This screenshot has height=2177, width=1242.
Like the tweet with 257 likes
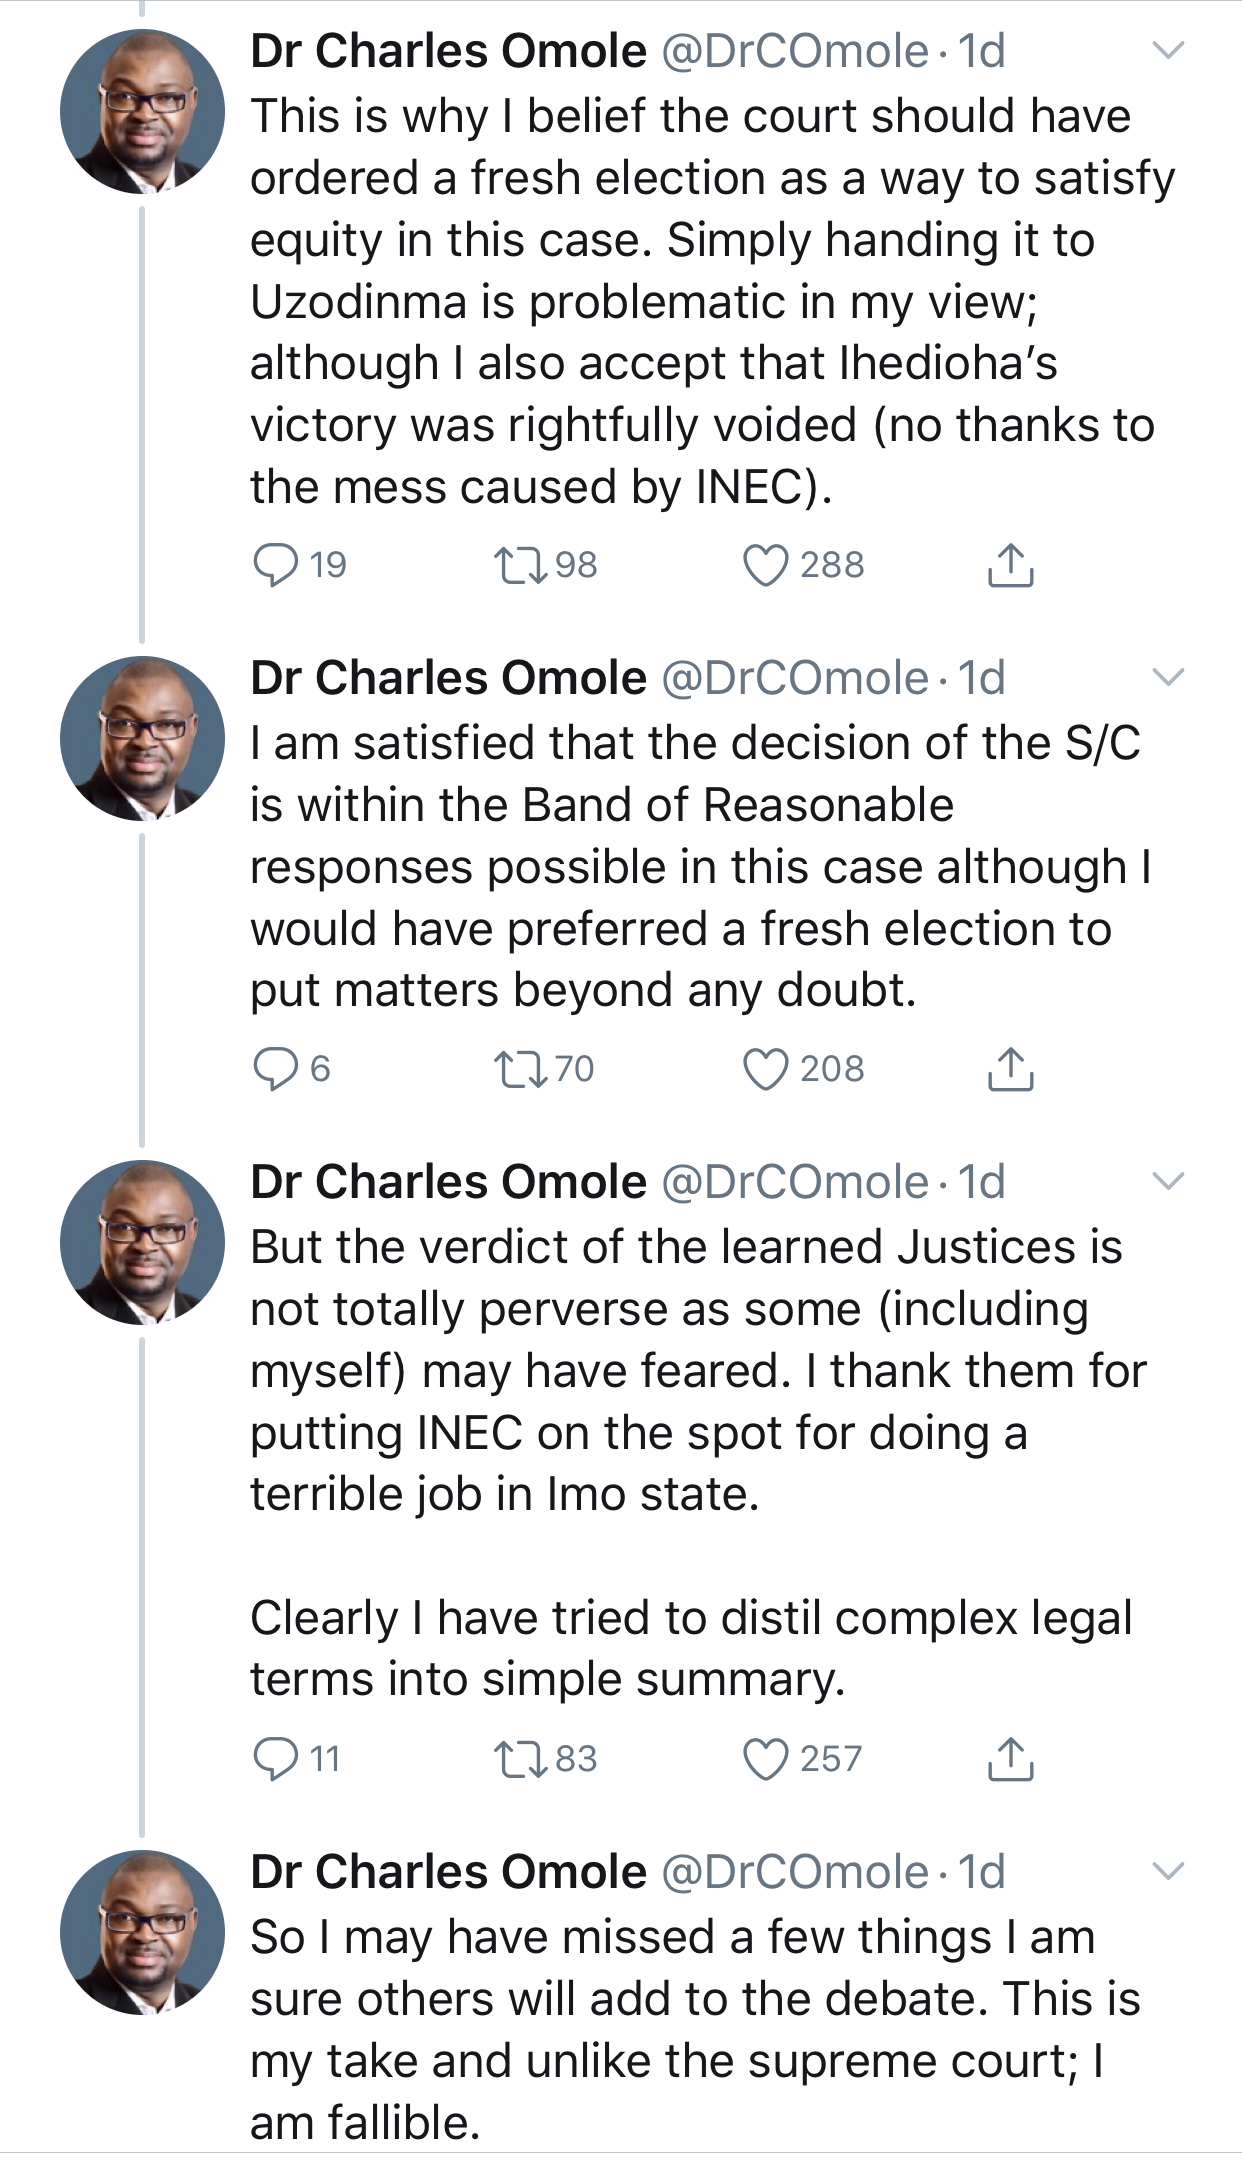pyautogui.click(x=766, y=1759)
